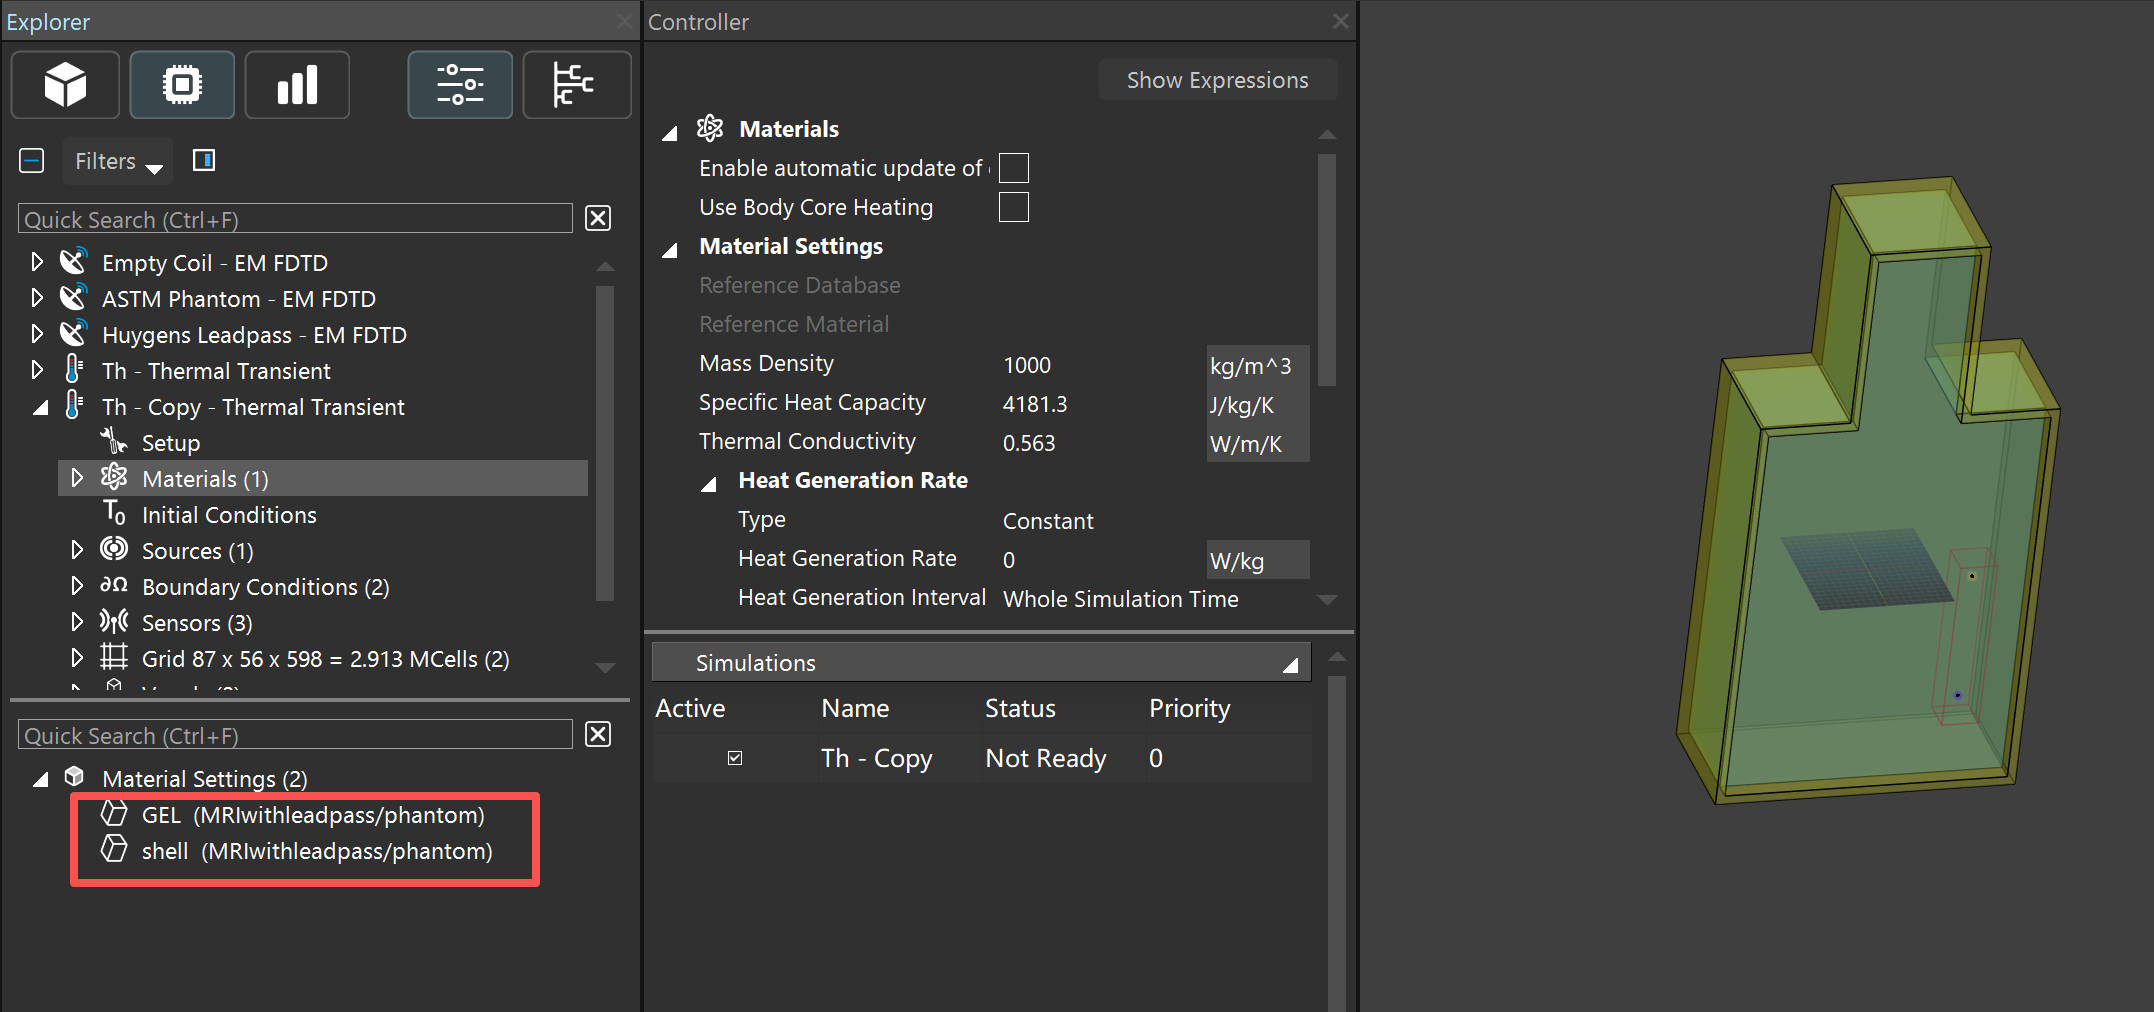Select the Initial Conditions tree item
This screenshot has width=2154, height=1012.
pyautogui.click(x=229, y=515)
